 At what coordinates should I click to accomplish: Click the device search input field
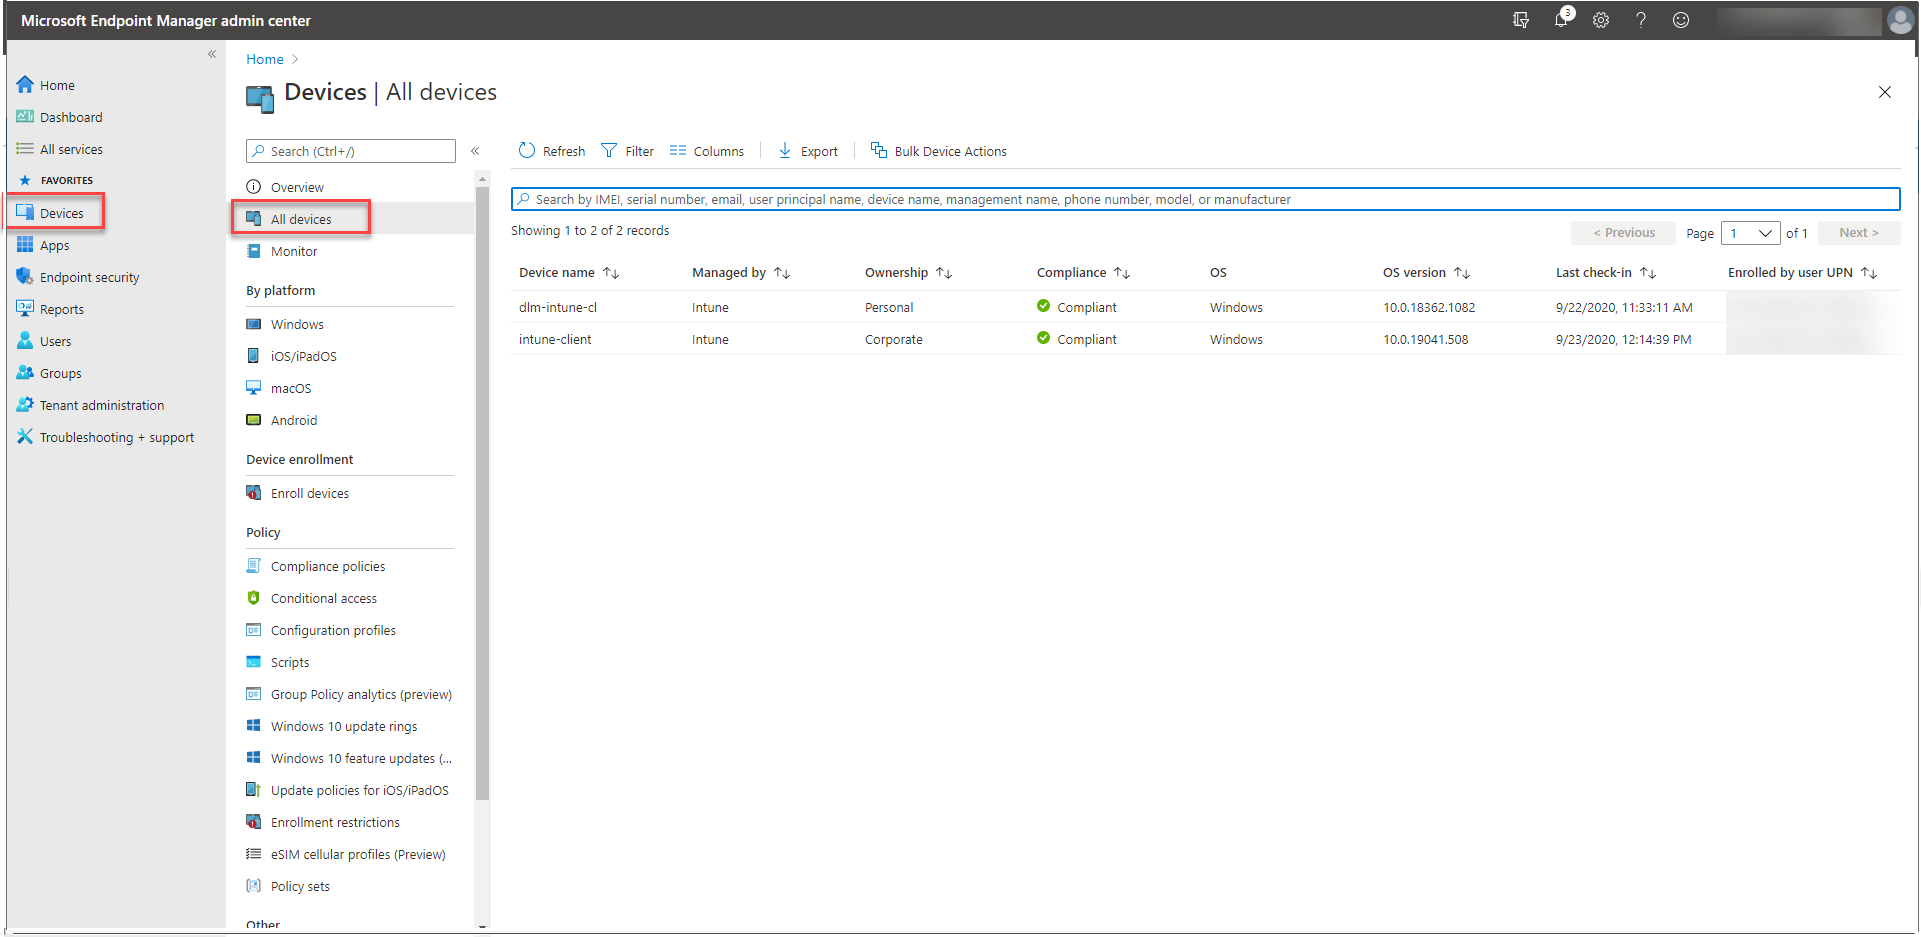1205,199
